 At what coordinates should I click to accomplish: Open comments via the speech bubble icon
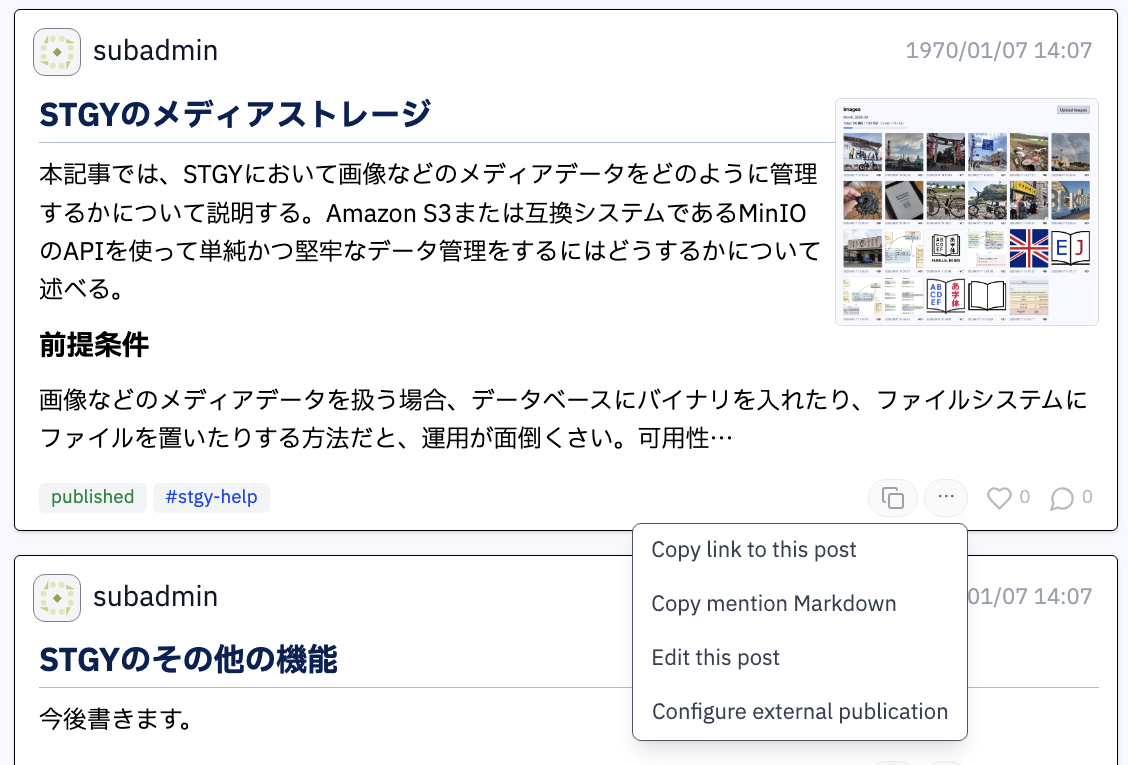tap(1062, 498)
